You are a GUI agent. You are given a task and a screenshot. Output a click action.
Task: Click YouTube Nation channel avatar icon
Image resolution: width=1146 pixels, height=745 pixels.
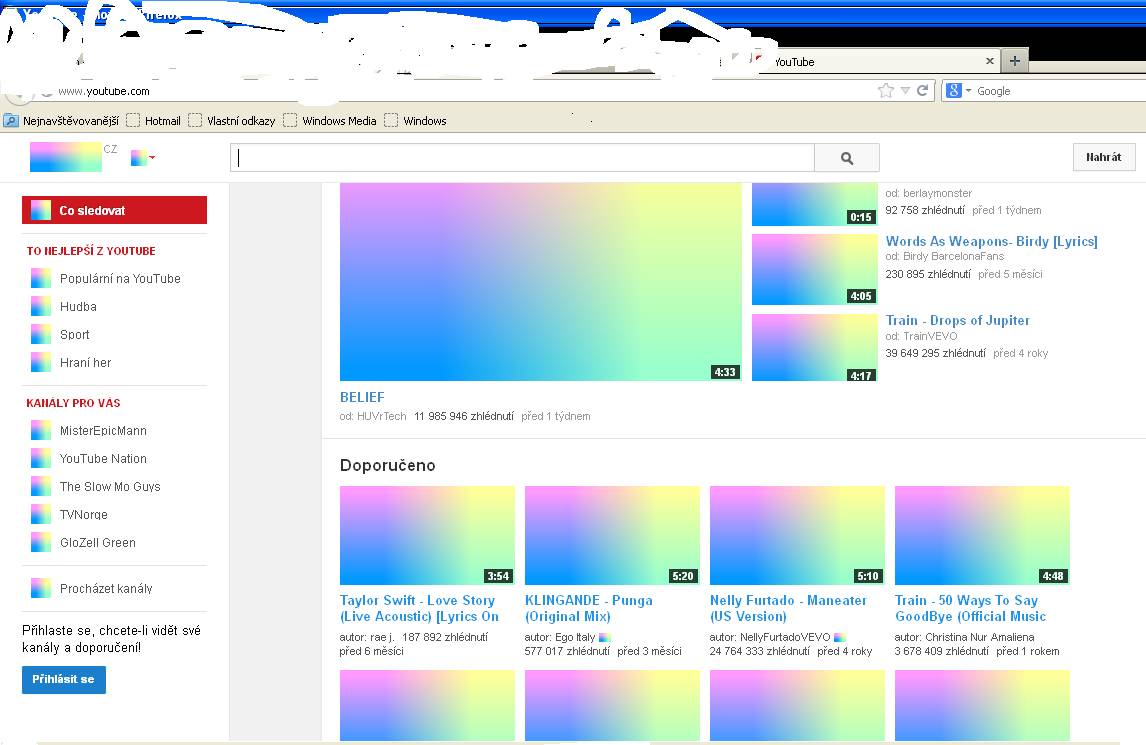(41, 458)
